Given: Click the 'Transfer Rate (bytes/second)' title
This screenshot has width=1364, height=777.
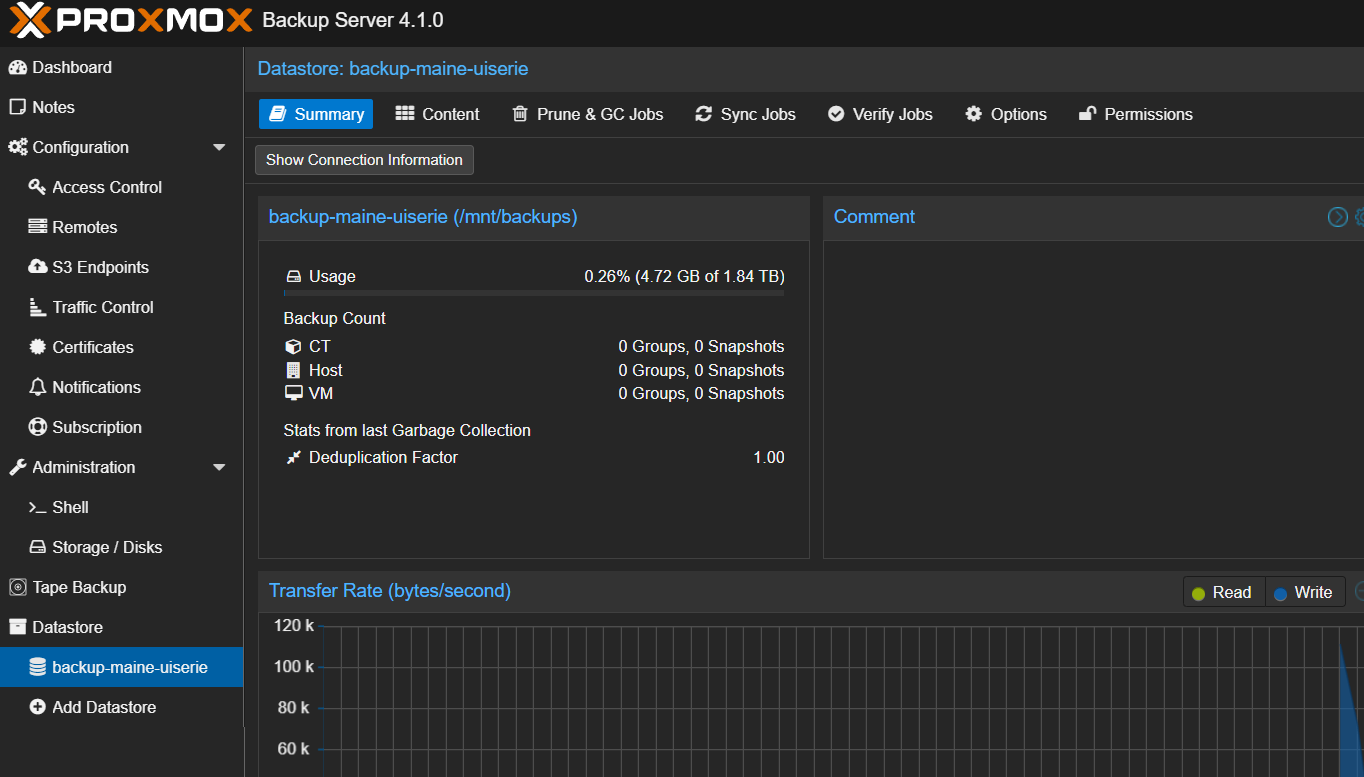Looking at the screenshot, I should 390,591.
